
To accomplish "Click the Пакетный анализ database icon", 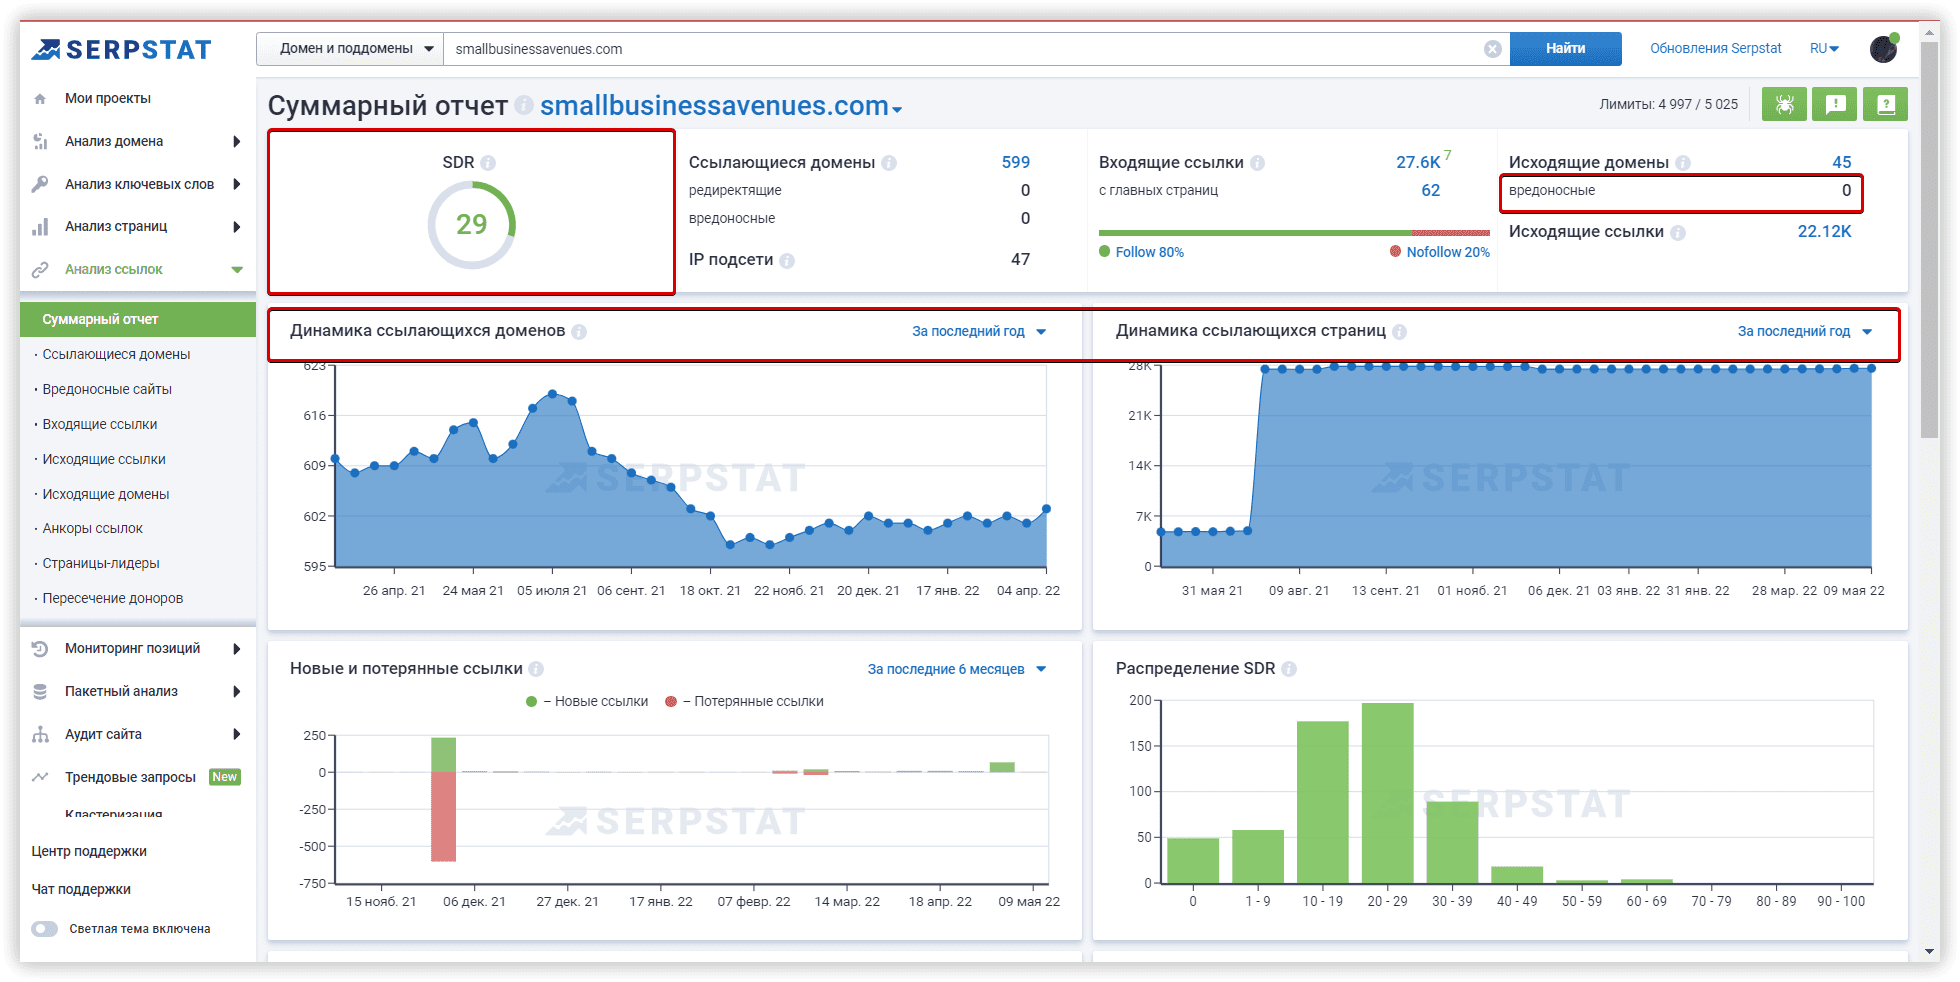I will (x=40, y=692).
